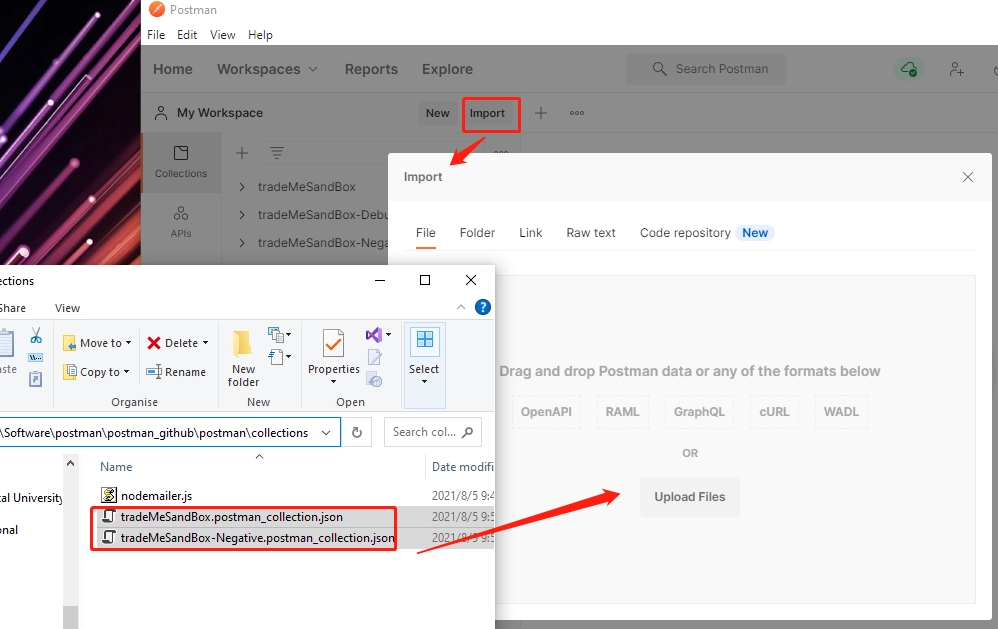Open the Help menu in Postman
This screenshot has width=998, height=629.
point(260,35)
